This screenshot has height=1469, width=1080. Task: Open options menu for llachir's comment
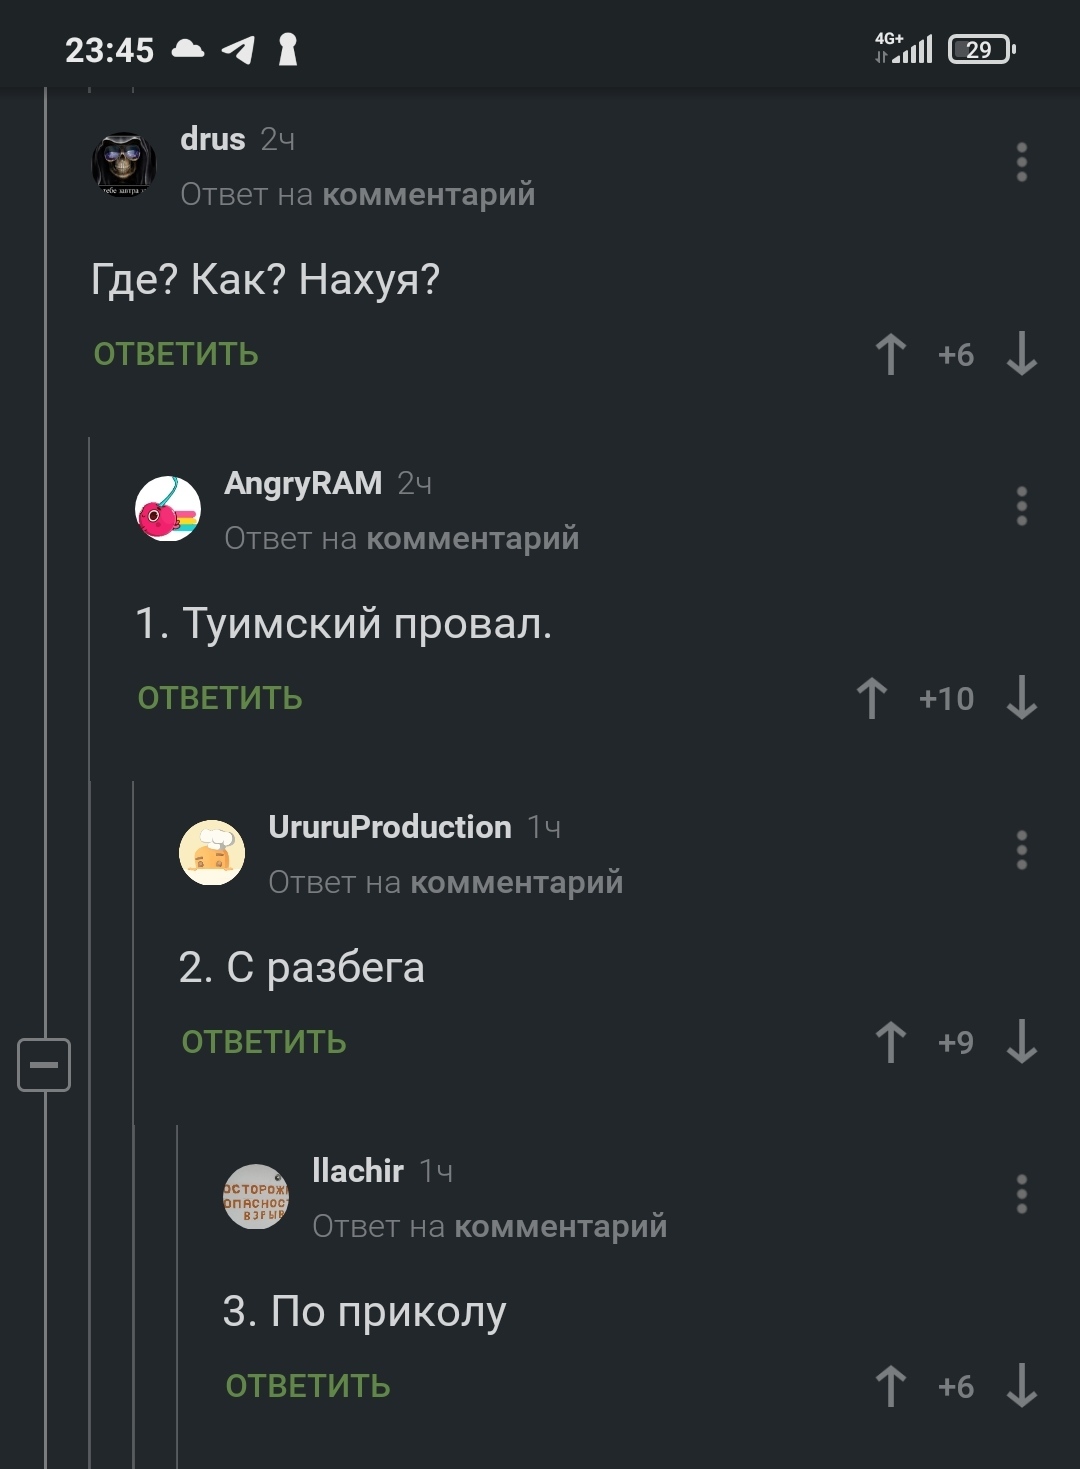(x=1021, y=1194)
